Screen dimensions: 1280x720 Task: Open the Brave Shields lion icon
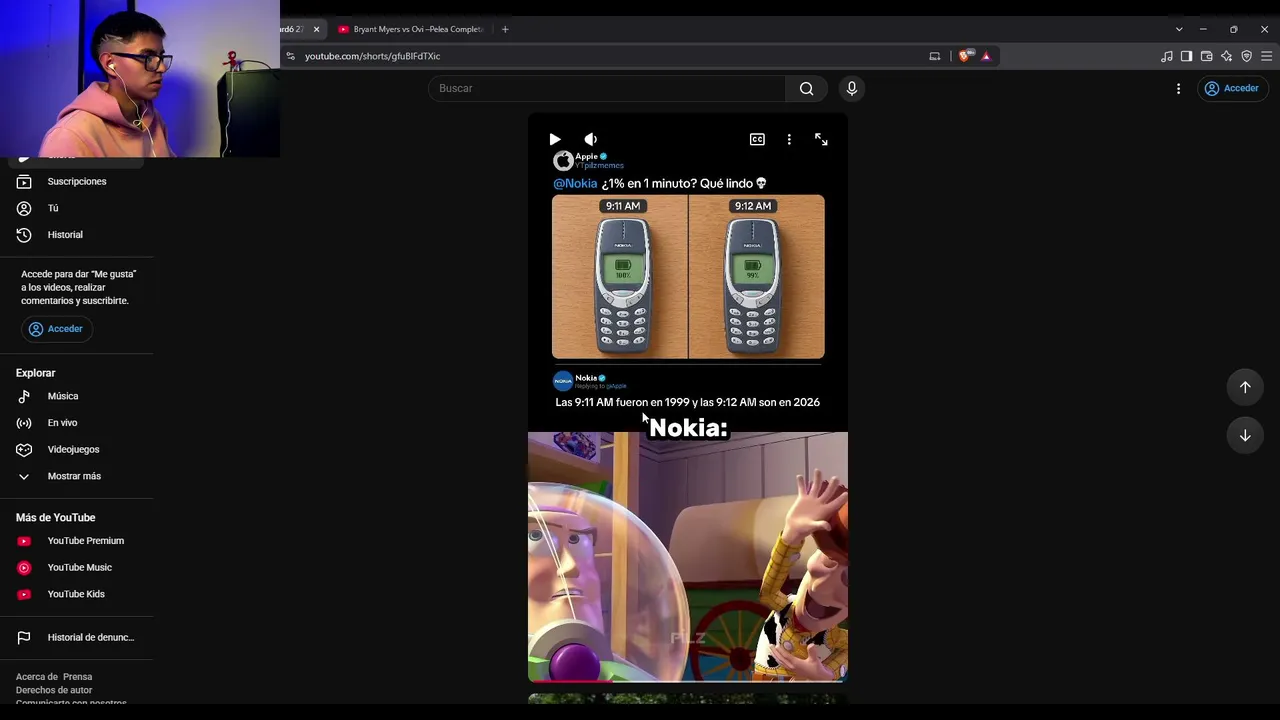click(964, 56)
